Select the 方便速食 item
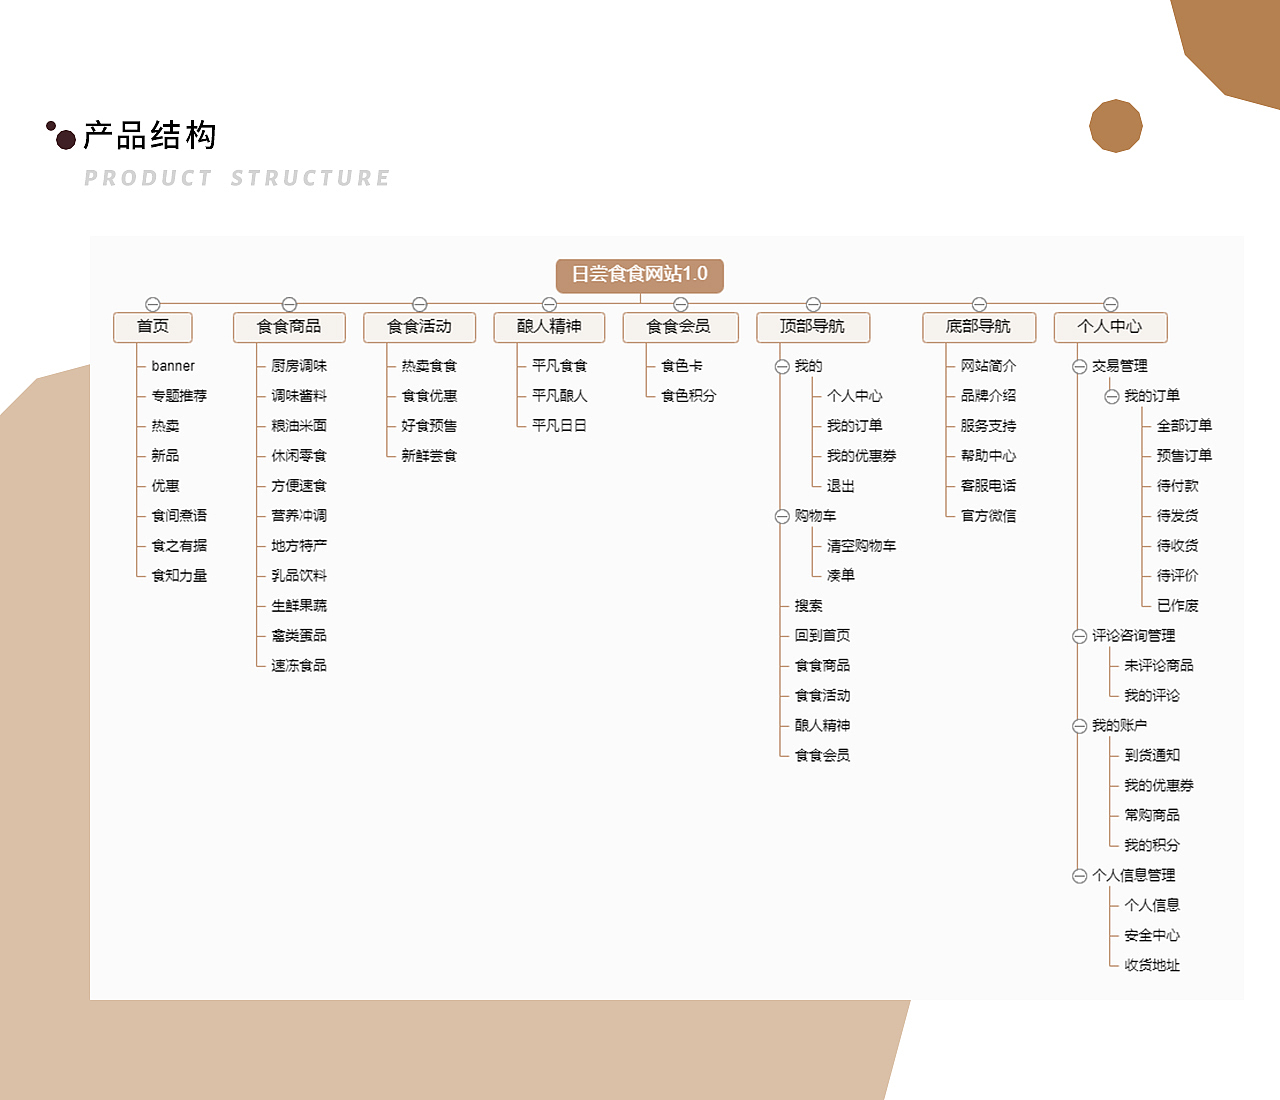This screenshot has height=1100, width=1280. [299, 486]
